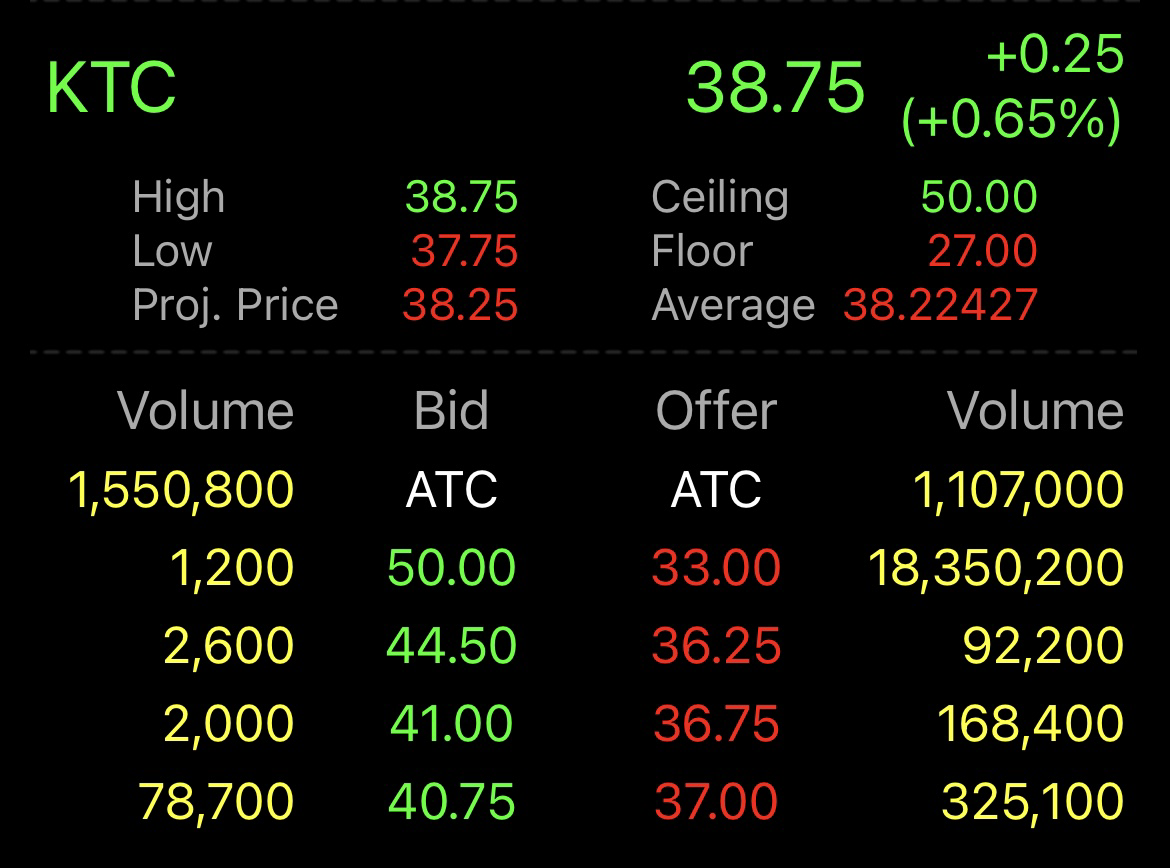Tap the (+0.65%) percent change

1012,119
